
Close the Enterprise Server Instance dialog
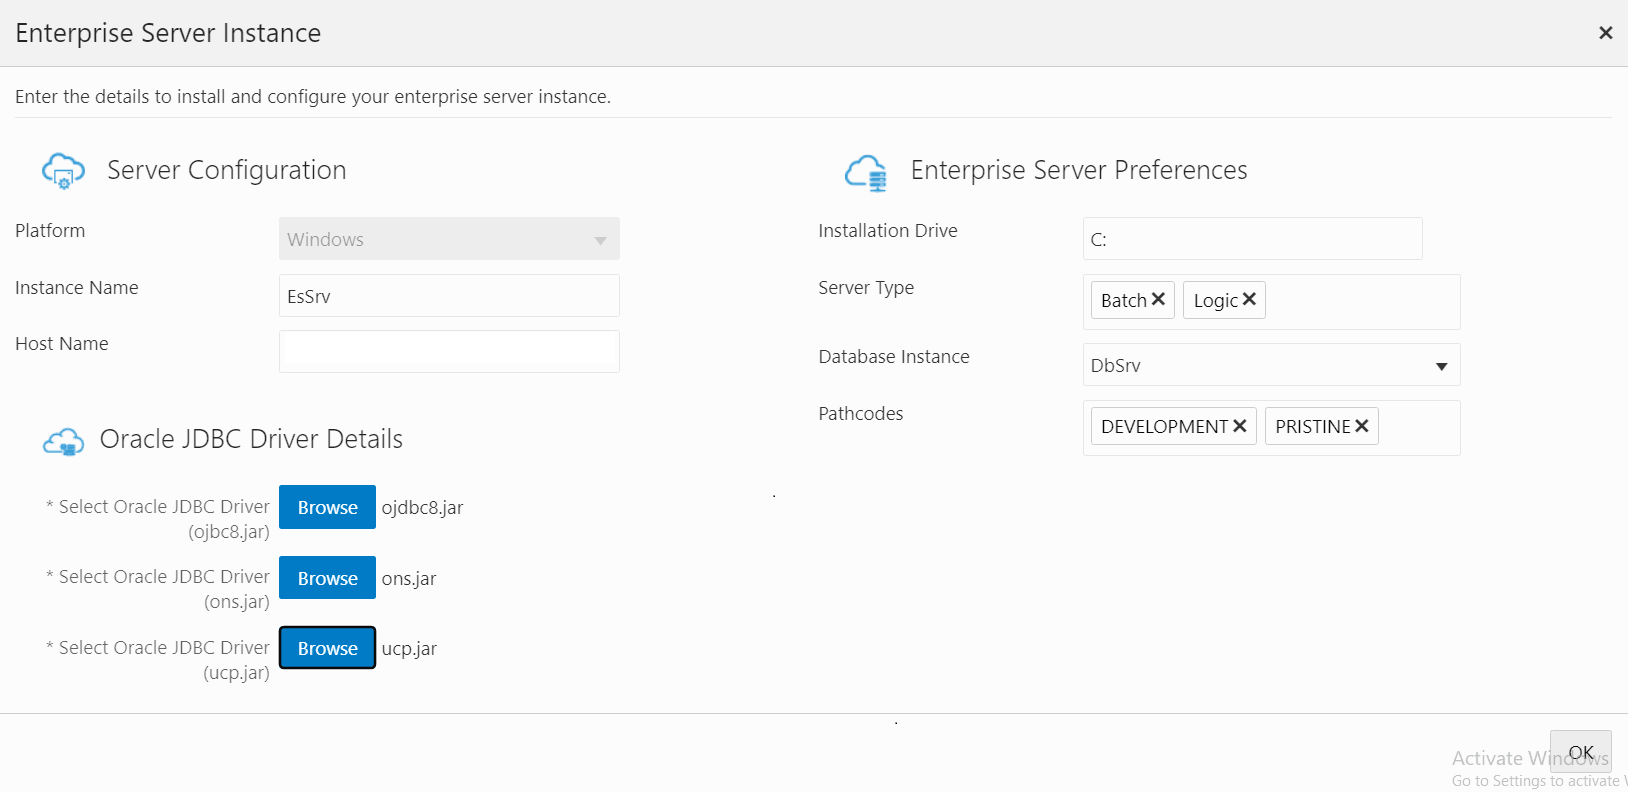pyautogui.click(x=1606, y=33)
